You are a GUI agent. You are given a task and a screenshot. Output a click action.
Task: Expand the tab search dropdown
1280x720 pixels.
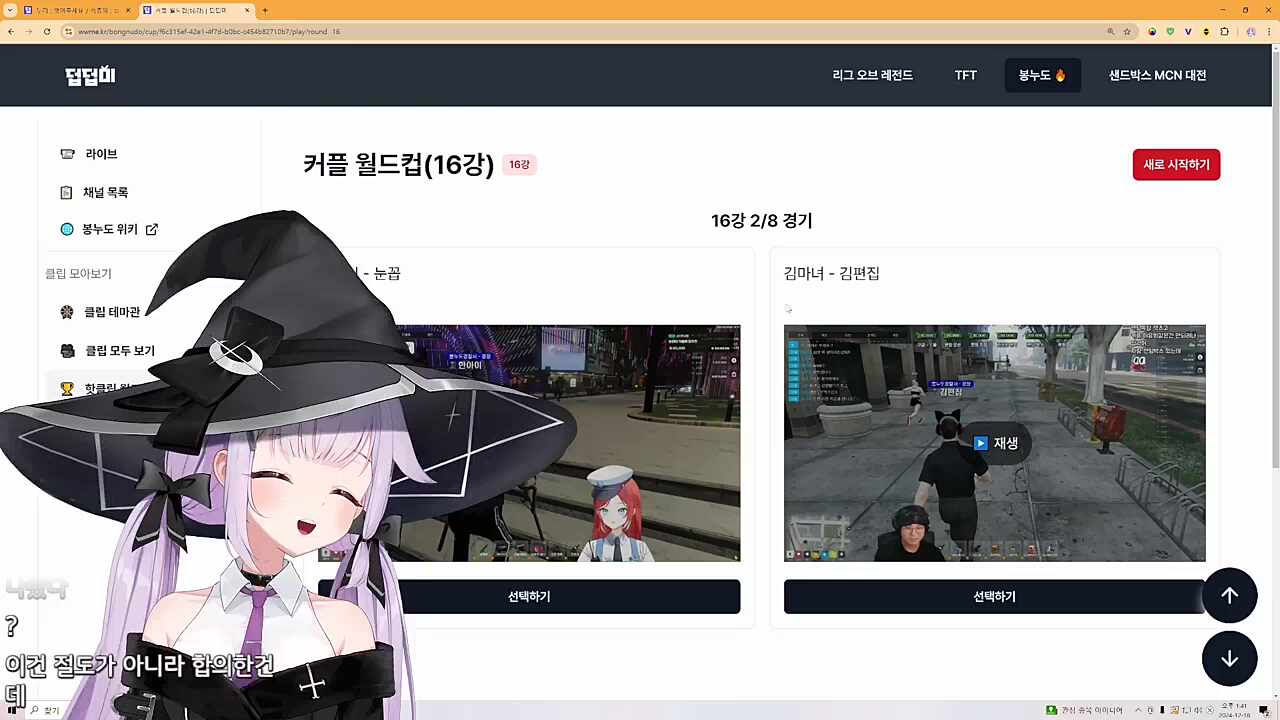coord(9,10)
